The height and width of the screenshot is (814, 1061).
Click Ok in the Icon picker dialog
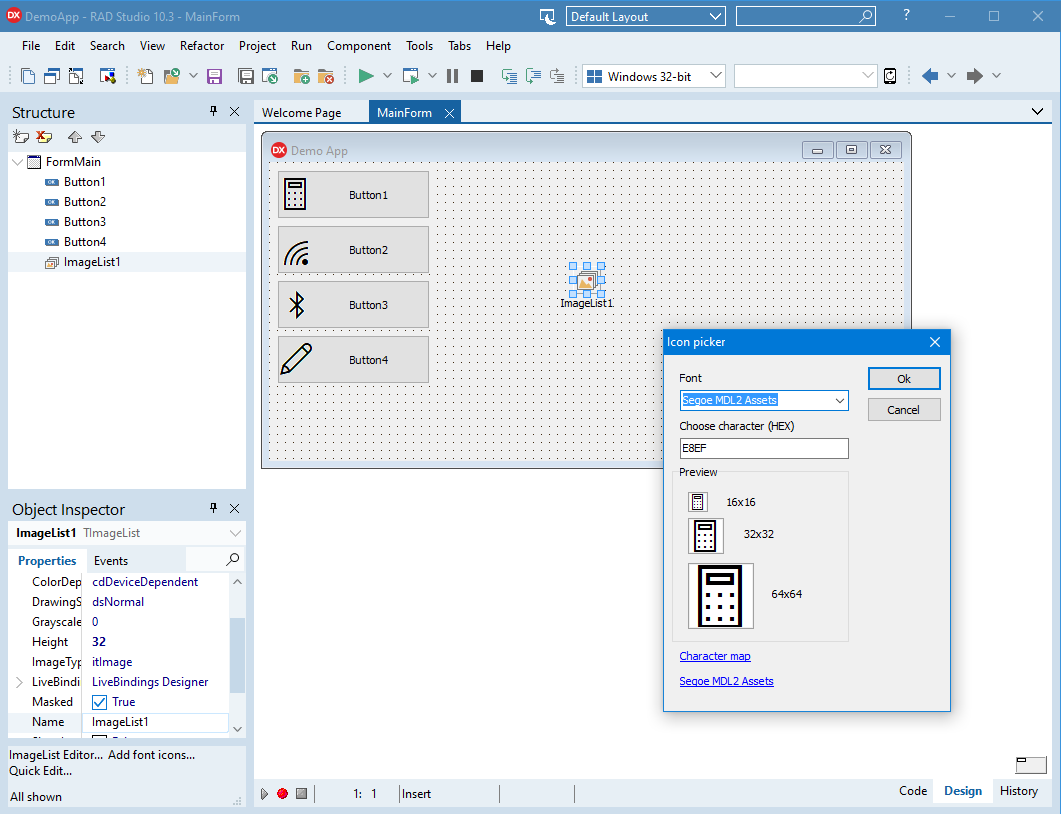coord(904,379)
